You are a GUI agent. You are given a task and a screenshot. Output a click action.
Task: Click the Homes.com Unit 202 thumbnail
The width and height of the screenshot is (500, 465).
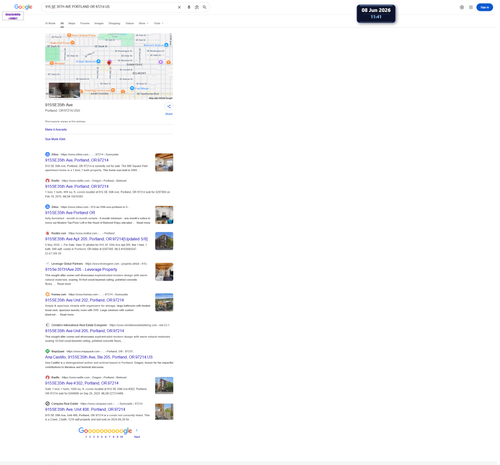coord(164,302)
